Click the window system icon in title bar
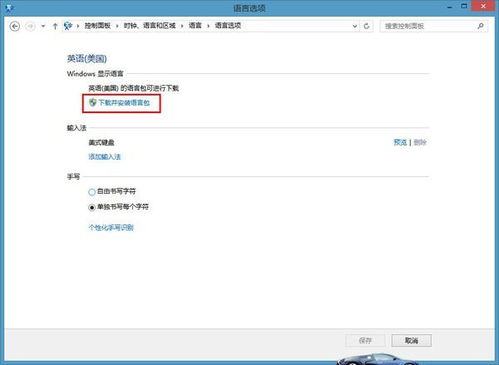The image size is (499, 365). [x=9, y=7]
